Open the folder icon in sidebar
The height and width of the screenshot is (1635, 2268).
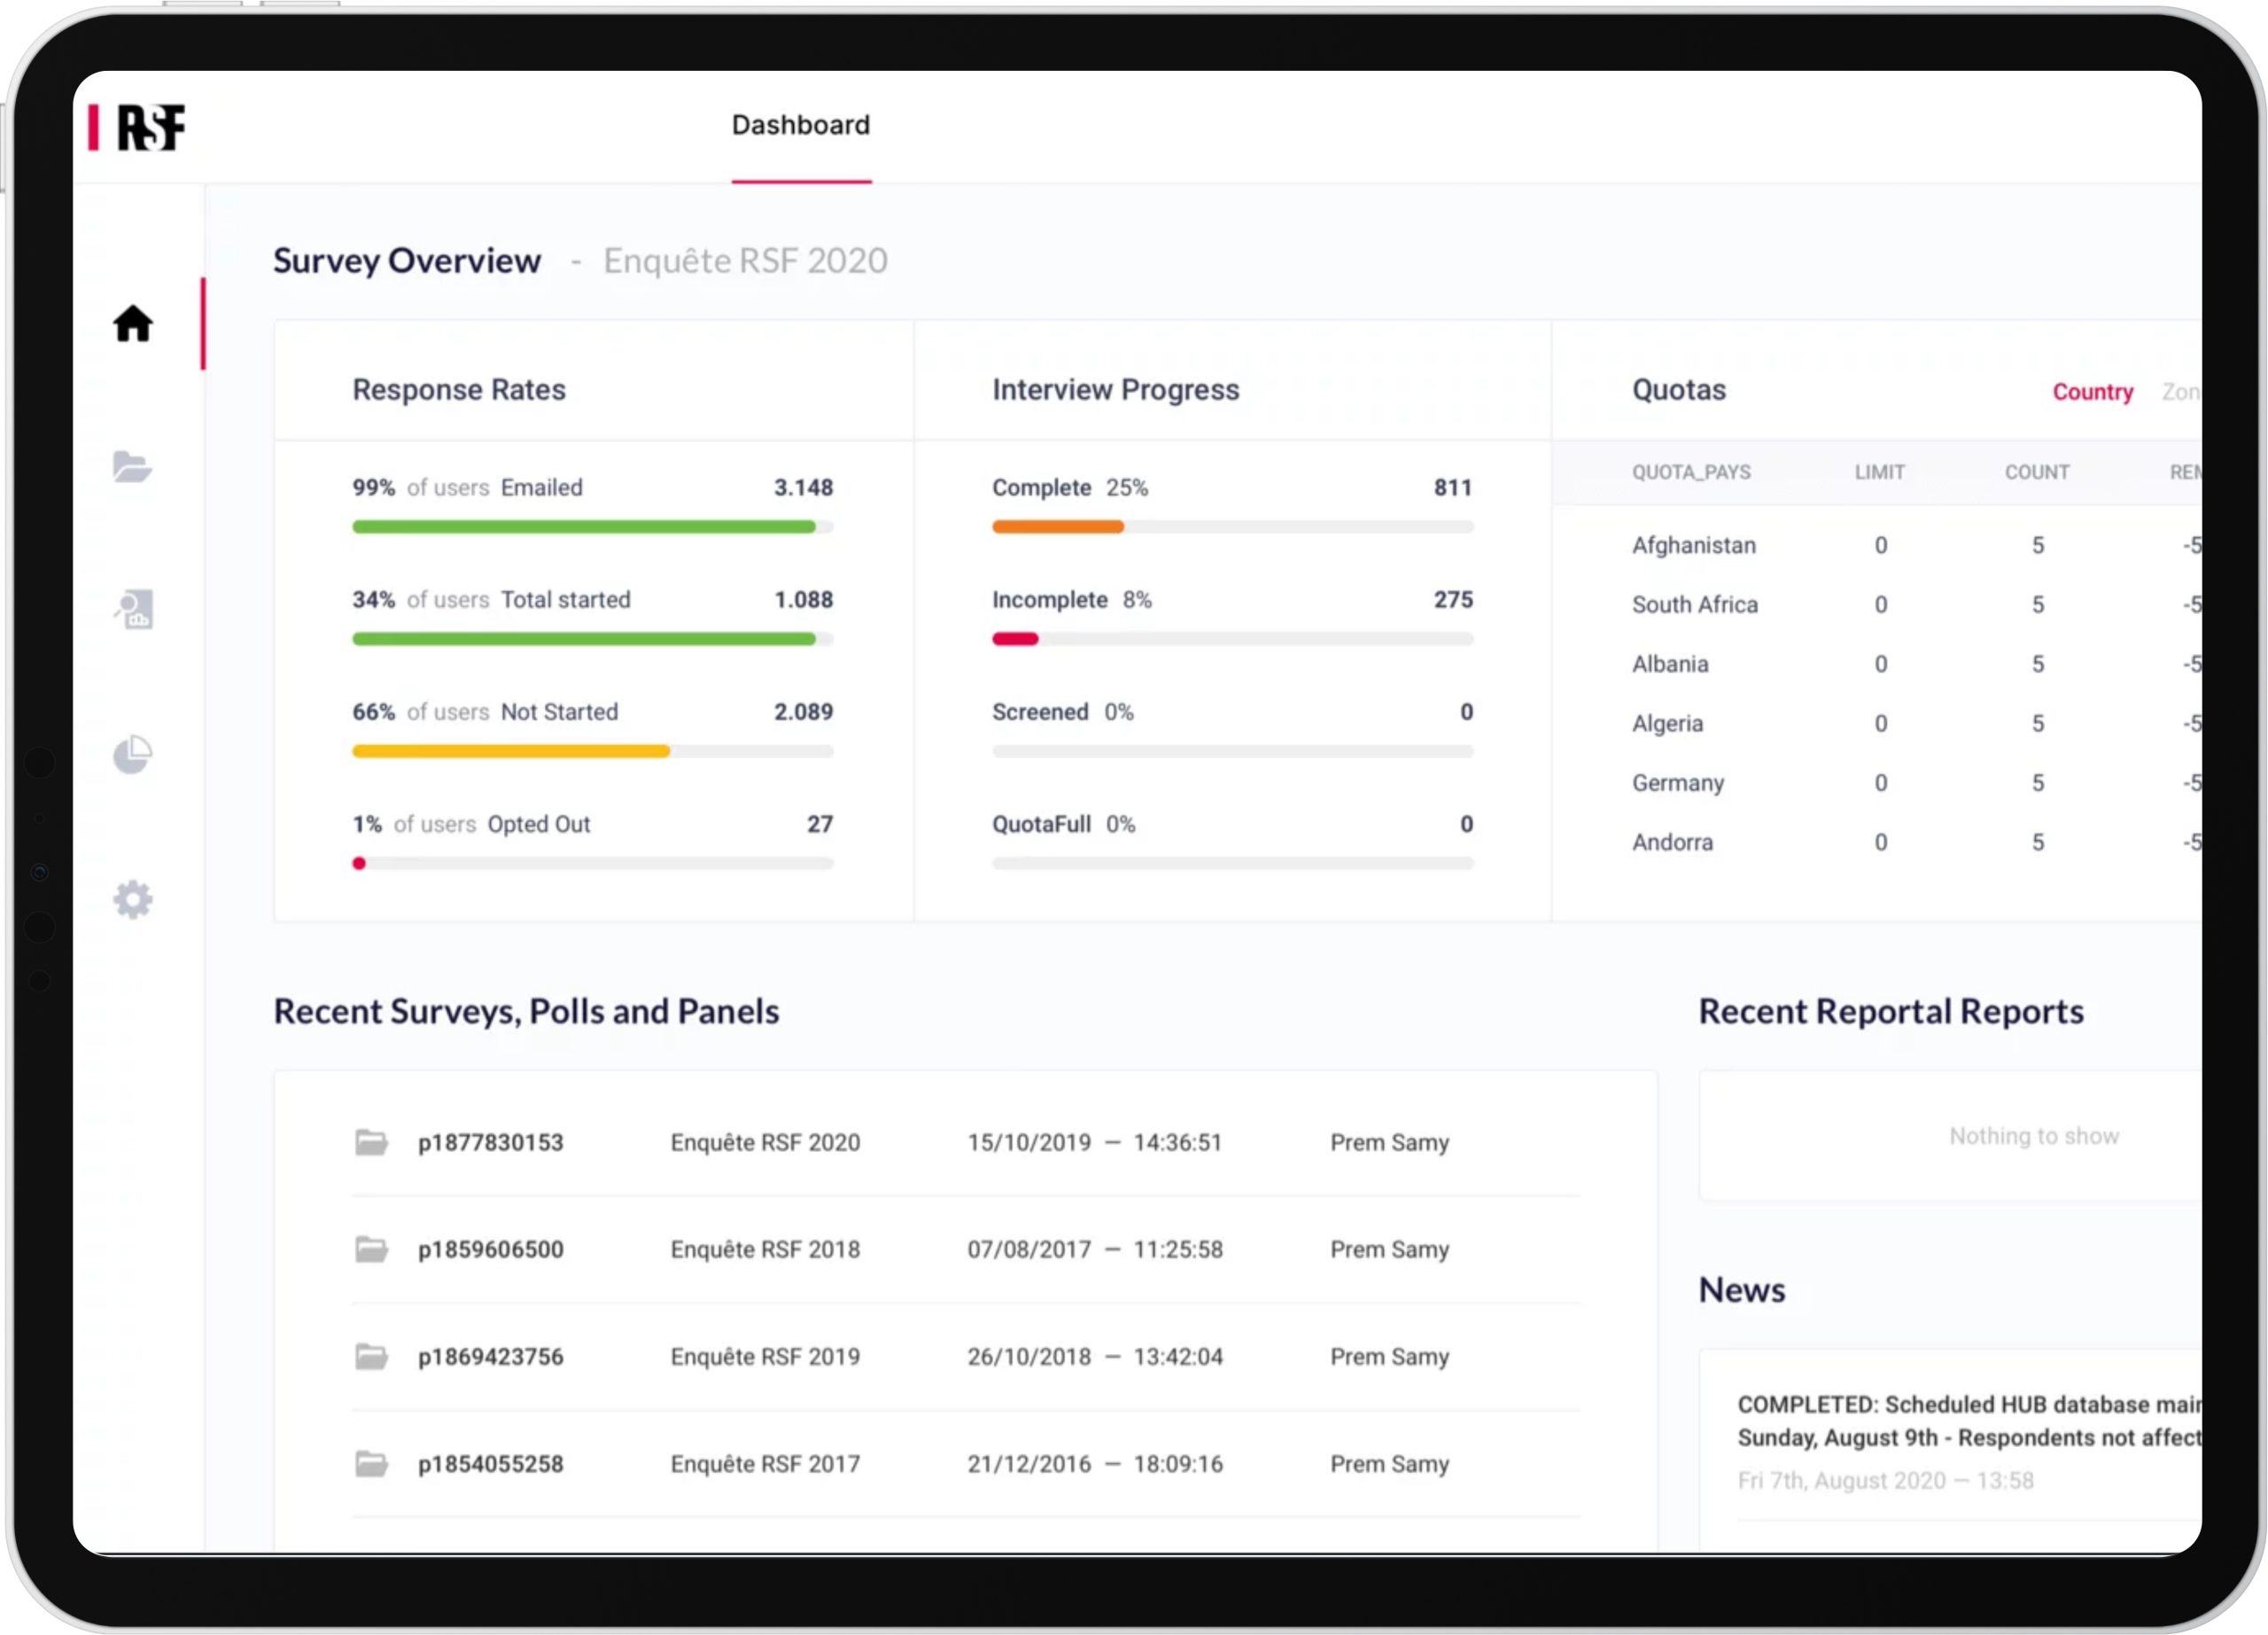click(132, 467)
